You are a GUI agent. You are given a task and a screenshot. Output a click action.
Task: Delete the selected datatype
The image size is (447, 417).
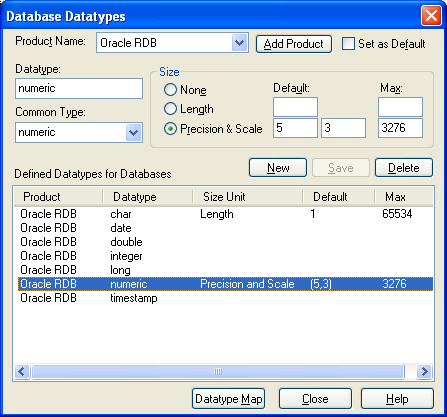[404, 168]
